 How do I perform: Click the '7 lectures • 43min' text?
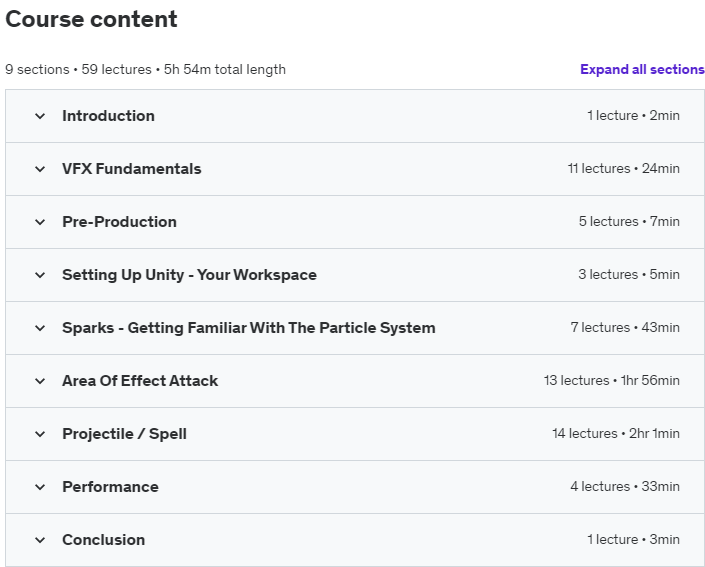click(x=625, y=328)
